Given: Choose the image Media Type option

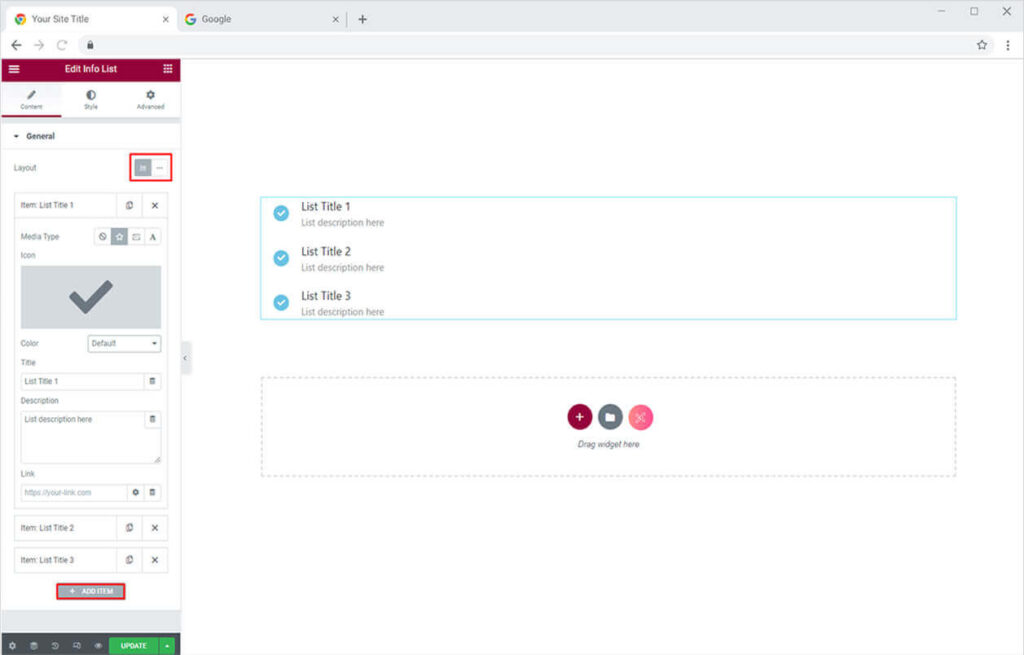Looking at the screenshot, I should 136,237.
